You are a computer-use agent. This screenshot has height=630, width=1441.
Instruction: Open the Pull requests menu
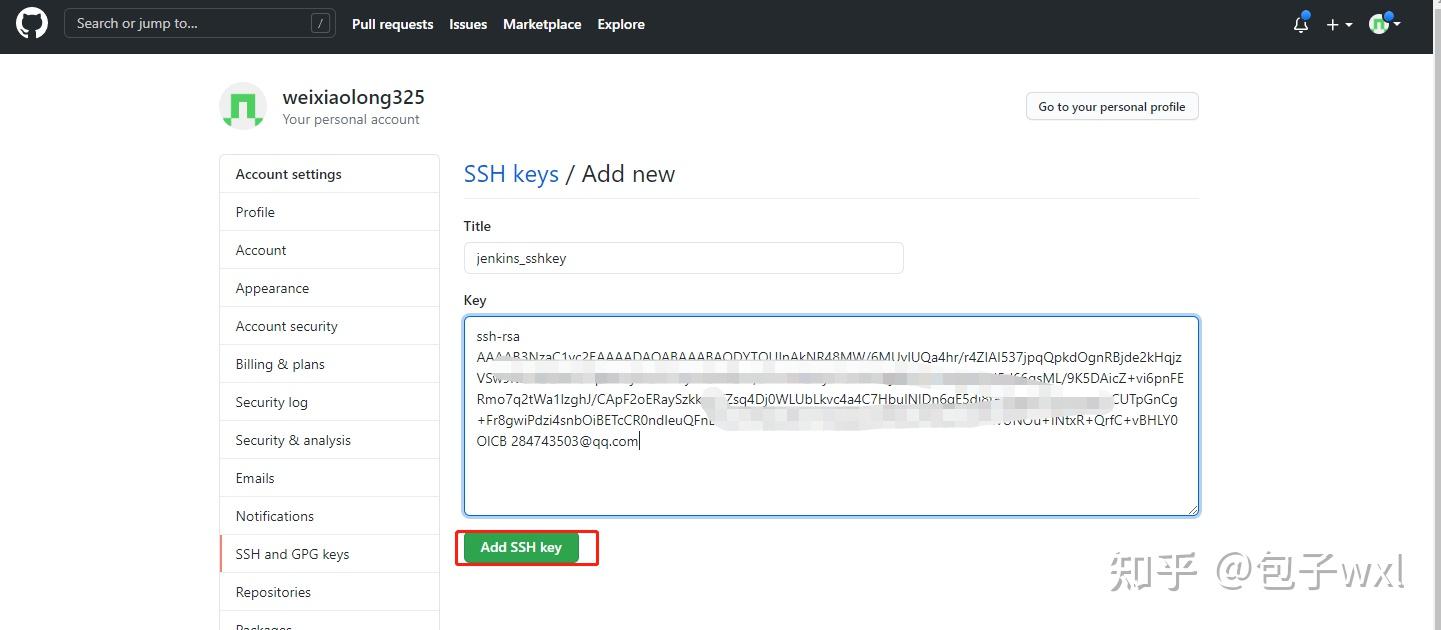[x=392, y=24]
